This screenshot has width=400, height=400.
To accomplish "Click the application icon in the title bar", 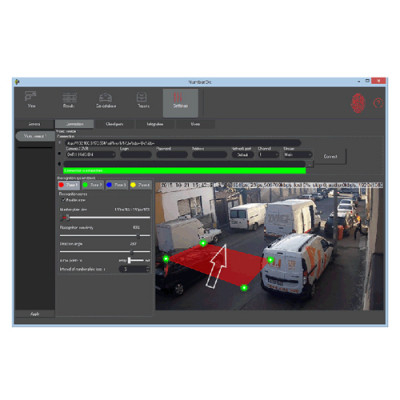I will [x=17, y=82].
